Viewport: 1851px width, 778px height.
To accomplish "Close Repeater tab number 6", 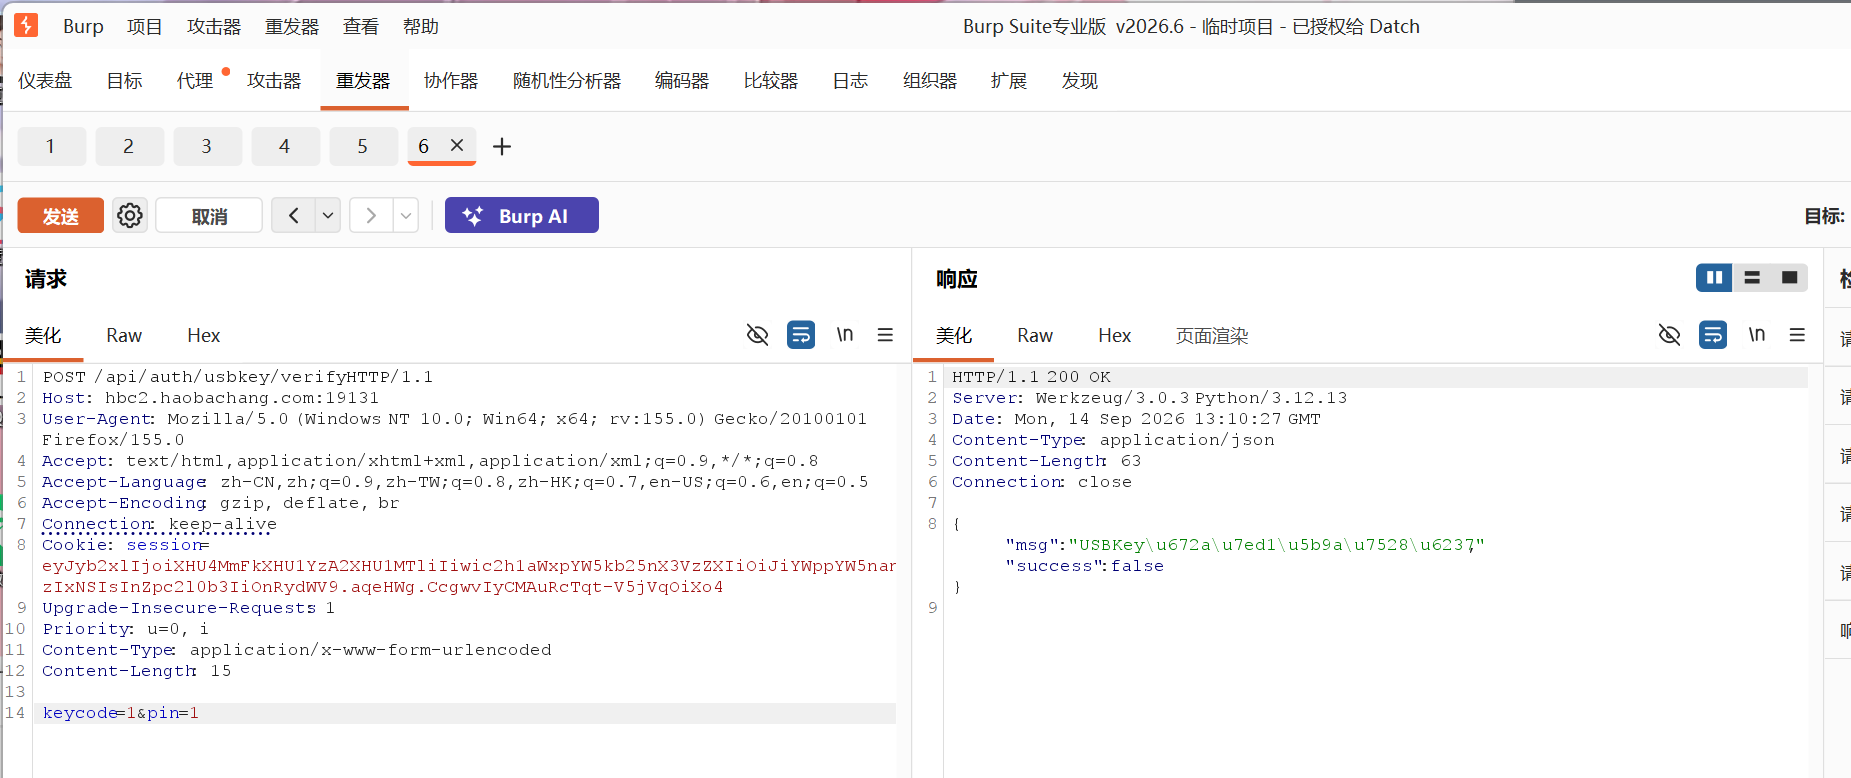I will (457, 145).
